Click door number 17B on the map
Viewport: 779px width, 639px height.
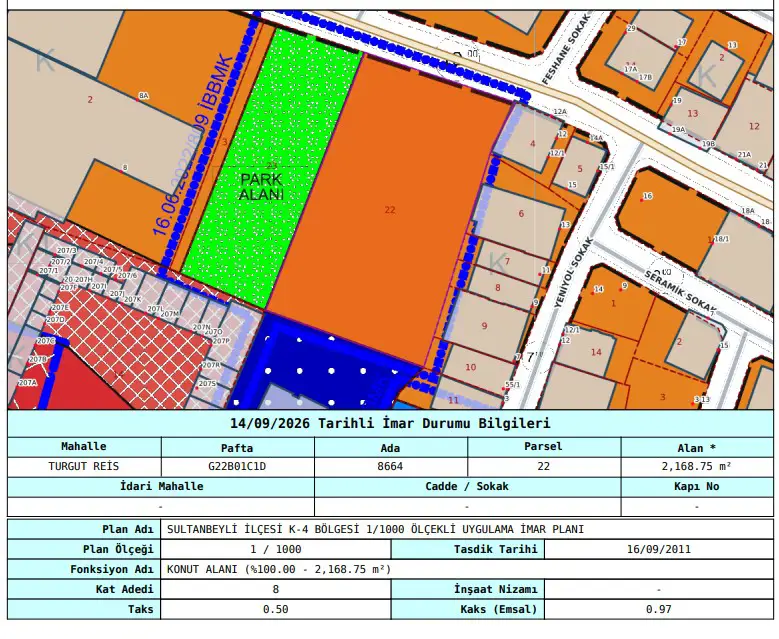pos(645,77)
